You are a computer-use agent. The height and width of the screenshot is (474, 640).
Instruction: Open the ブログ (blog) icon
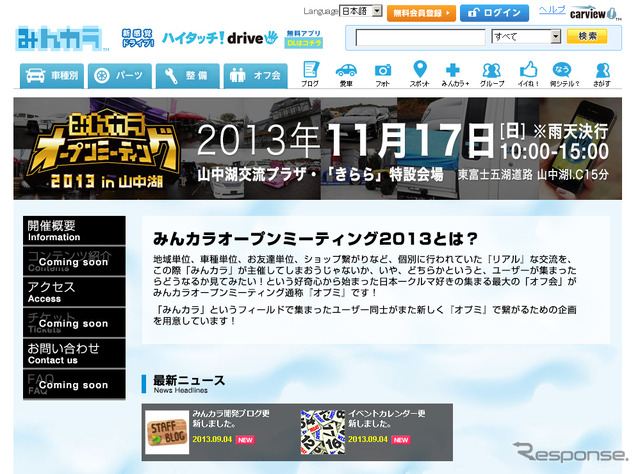click(x=311, y=74)
